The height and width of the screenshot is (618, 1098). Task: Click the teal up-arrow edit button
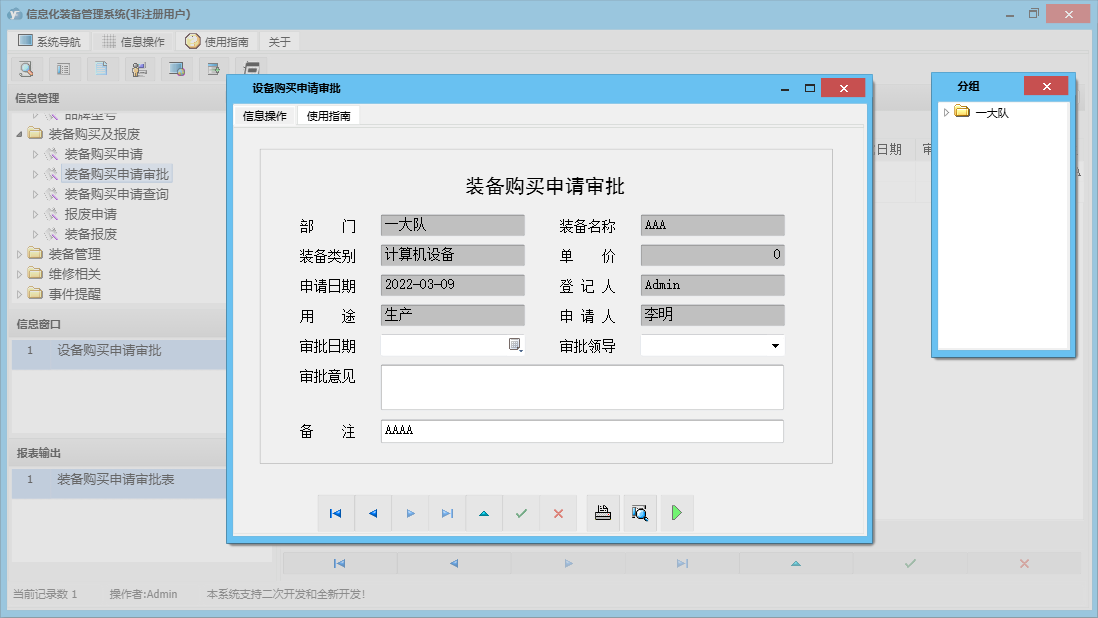point(484,513)
